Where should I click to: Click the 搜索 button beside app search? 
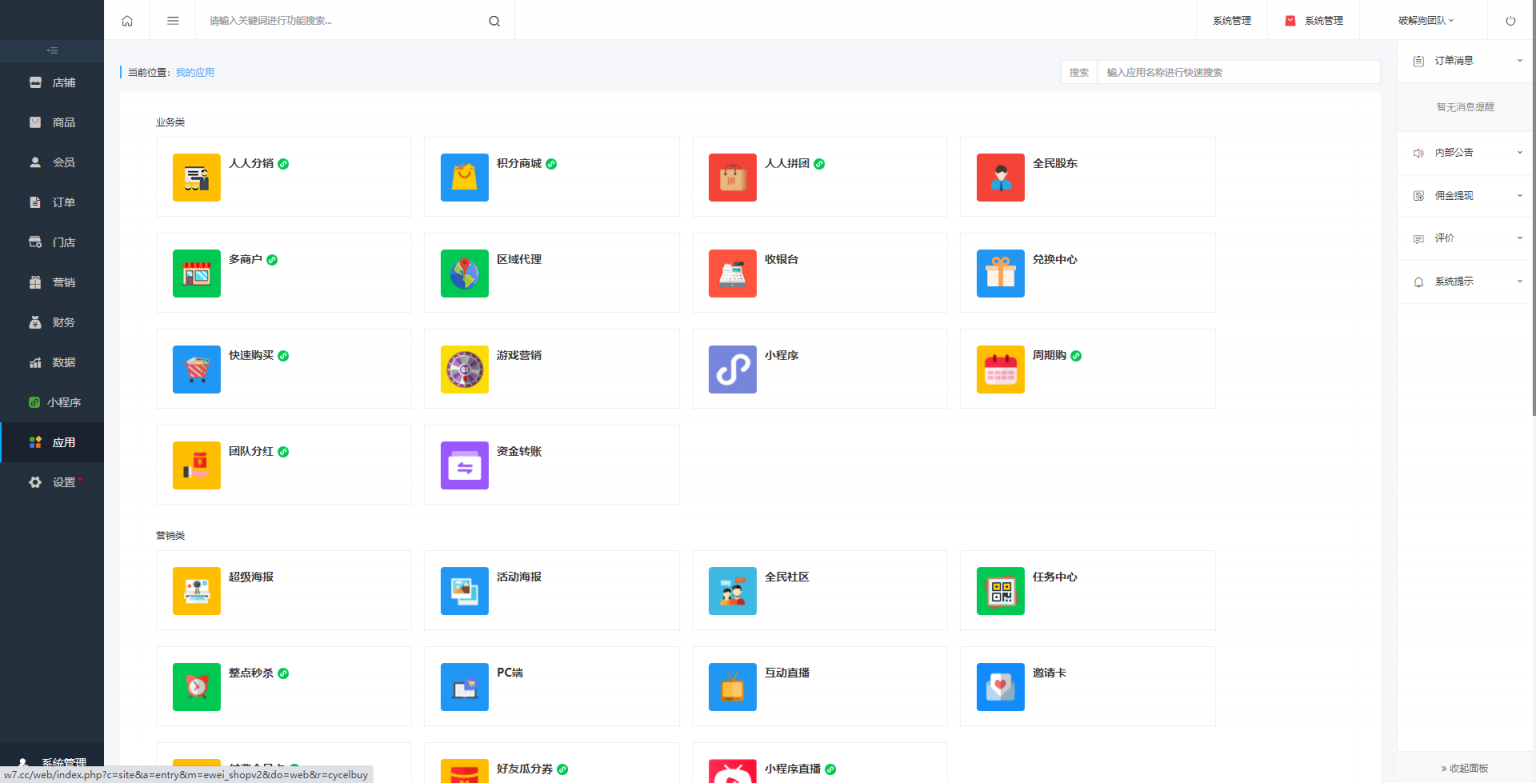point(1079,72)
